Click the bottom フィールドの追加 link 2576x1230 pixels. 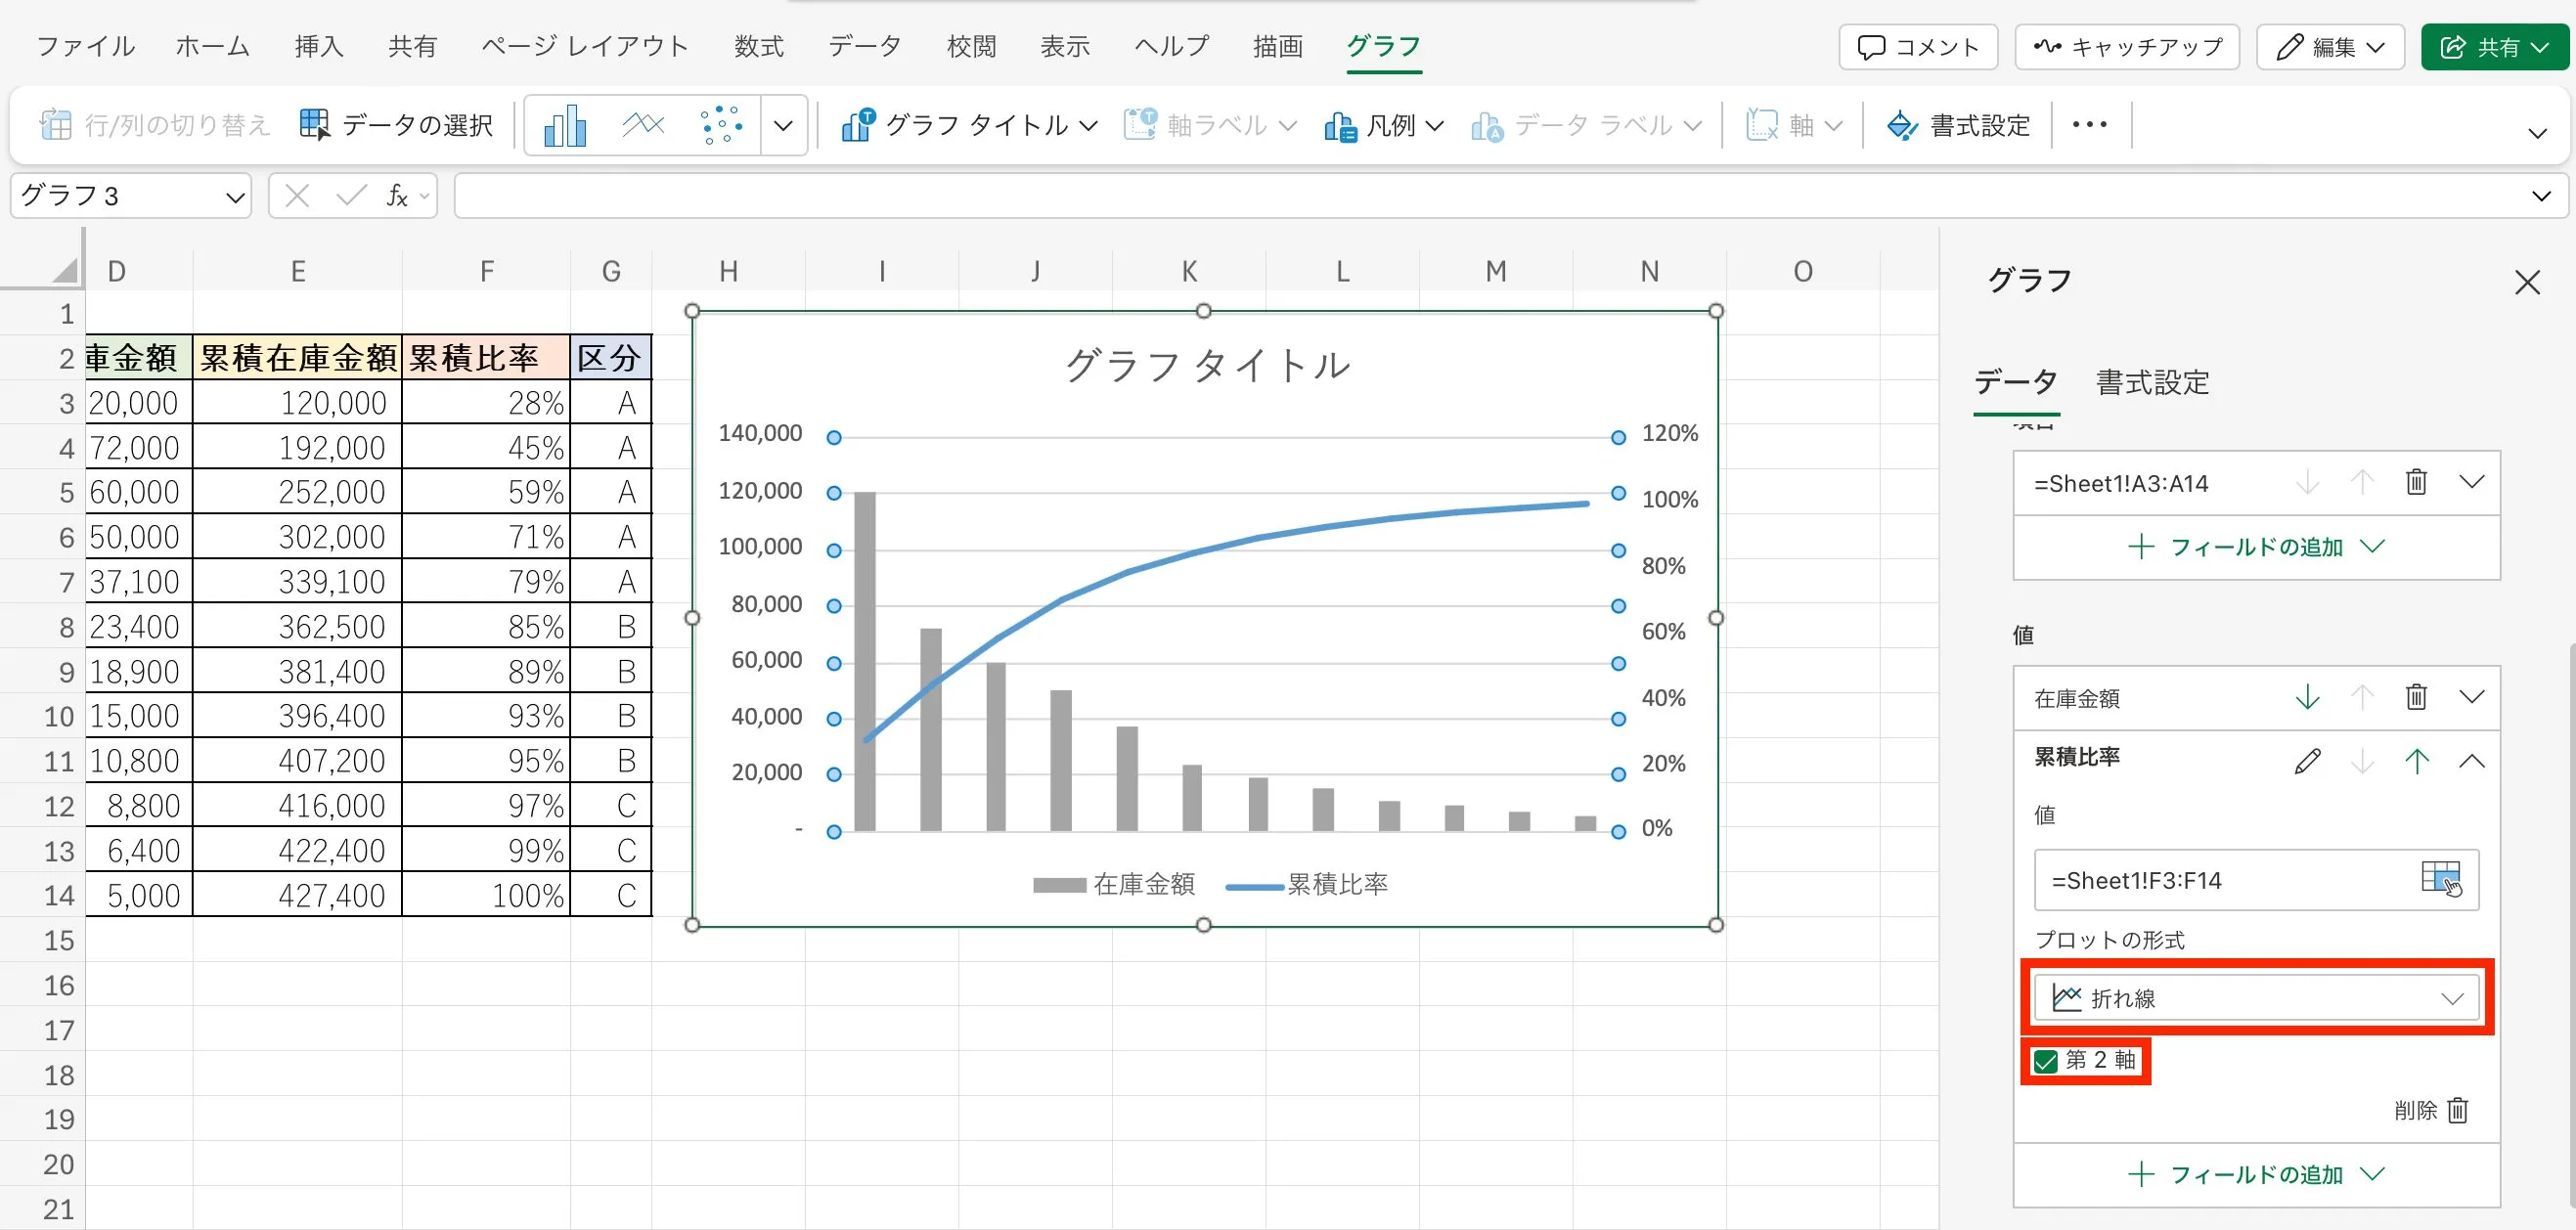(x=2255, y=1174)
